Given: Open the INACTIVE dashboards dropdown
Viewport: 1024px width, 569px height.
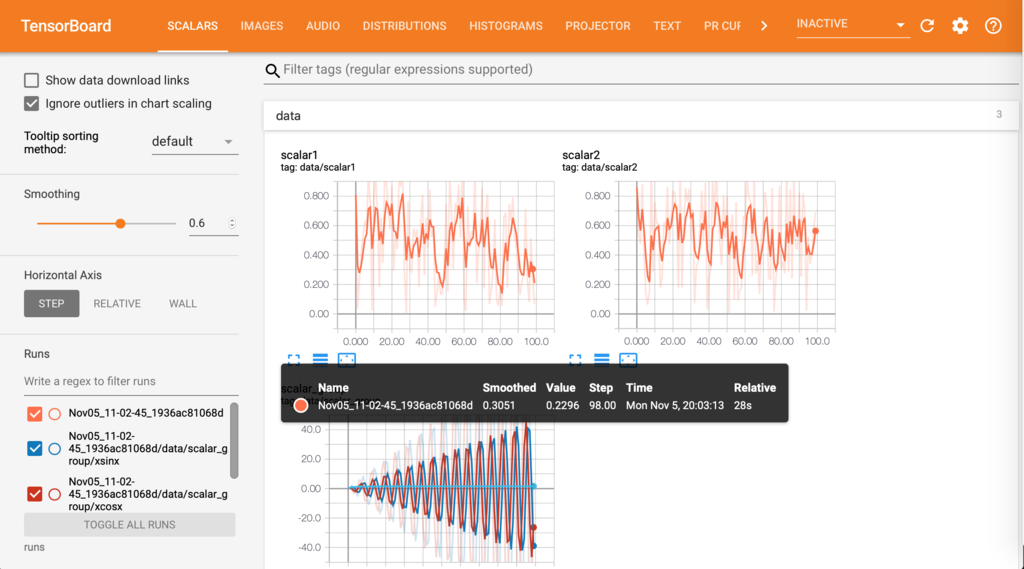Looking at the screenshot, I should pos(852,25).
